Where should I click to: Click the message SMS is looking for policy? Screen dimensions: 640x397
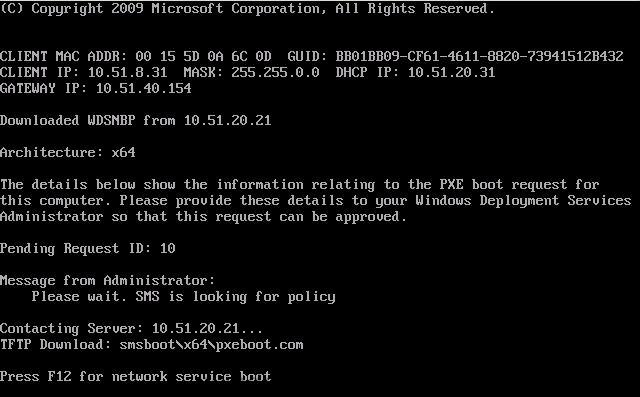235,297
